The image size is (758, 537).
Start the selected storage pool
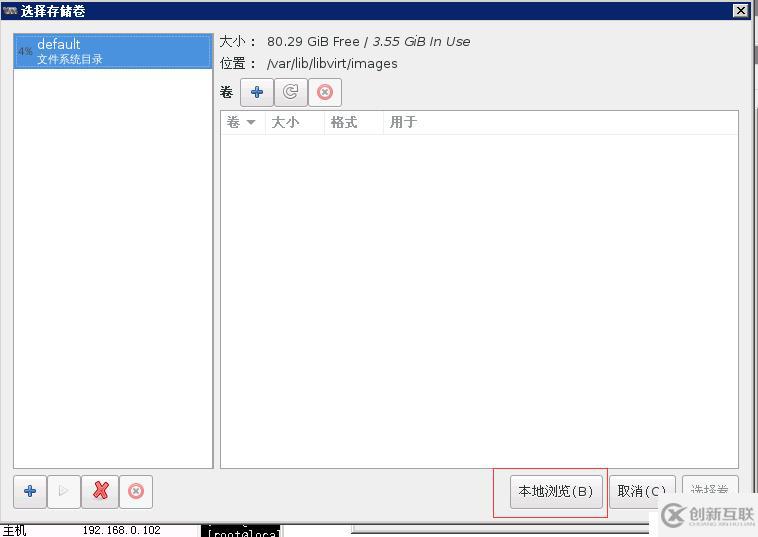tap(64, 492)
